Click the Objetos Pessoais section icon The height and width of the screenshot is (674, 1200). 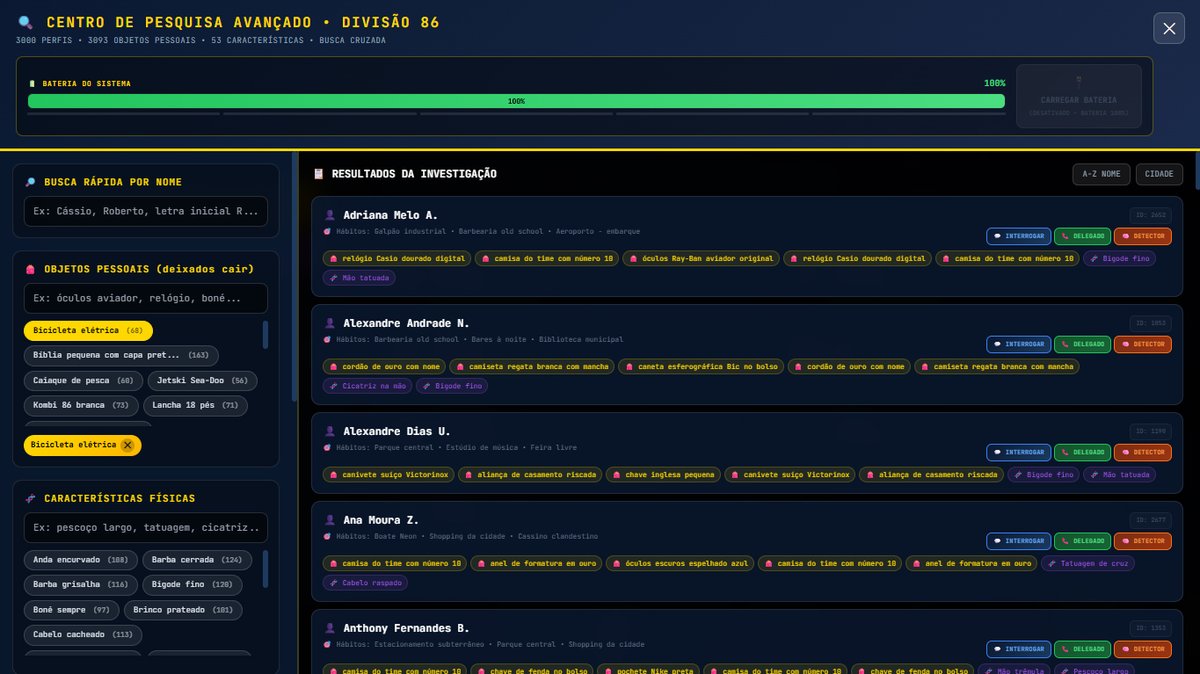30,269
